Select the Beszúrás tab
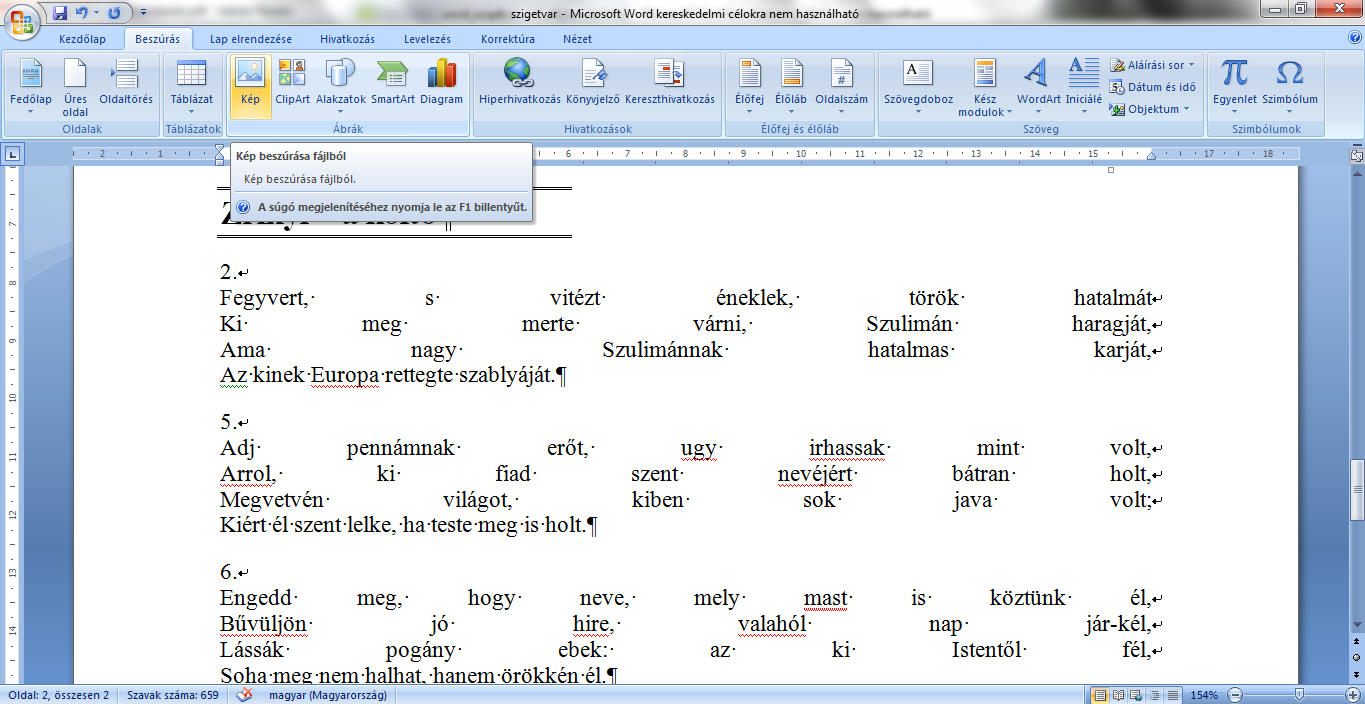This screenshot has height=704, width=1365. point(158,39)
